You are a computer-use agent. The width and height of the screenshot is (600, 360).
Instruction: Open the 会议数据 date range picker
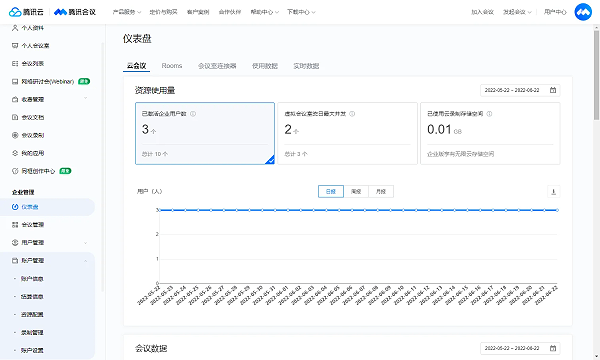pyautogui.click(x=520, y=348)
